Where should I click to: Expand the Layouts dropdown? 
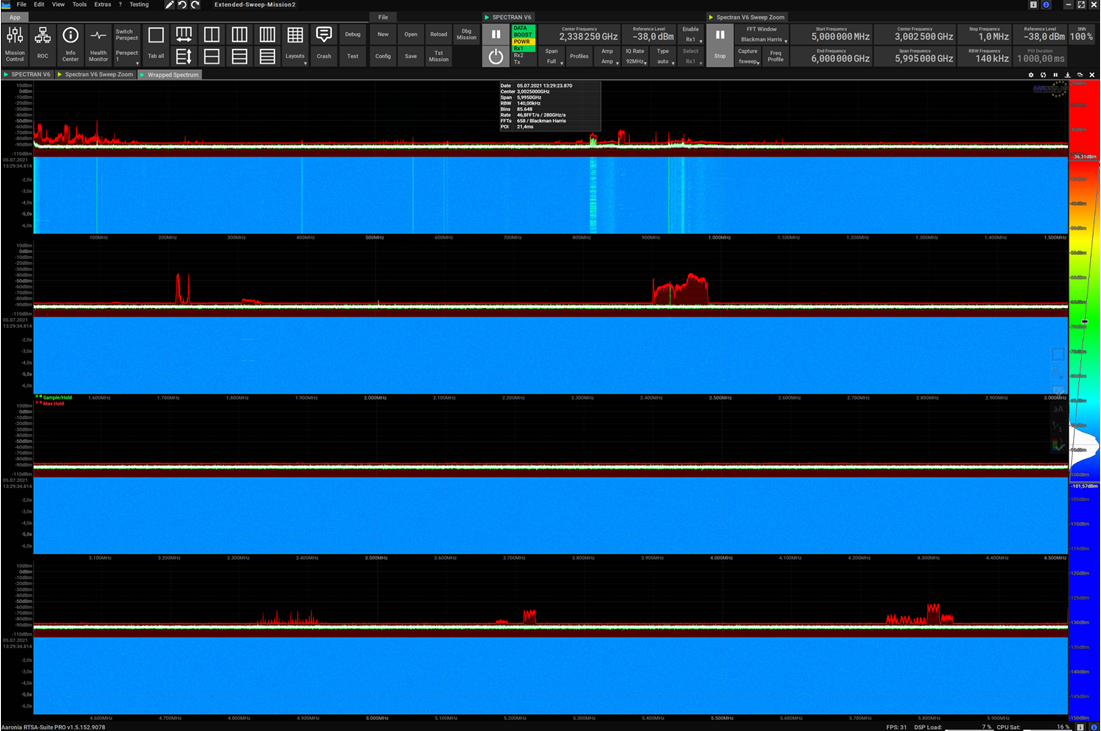[x=296, y=44]
